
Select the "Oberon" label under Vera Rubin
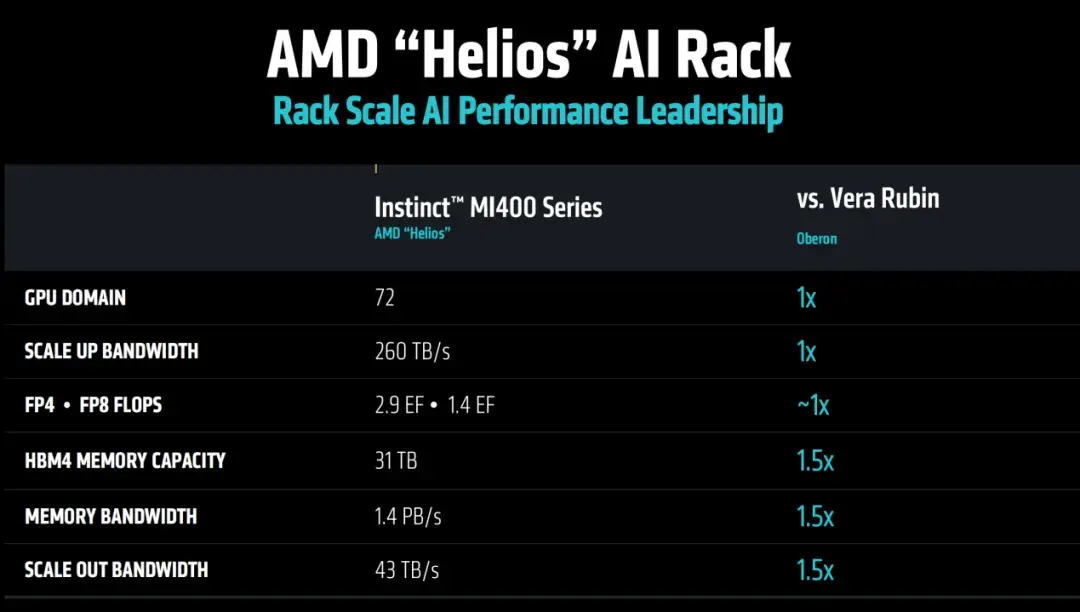[816, 239]
